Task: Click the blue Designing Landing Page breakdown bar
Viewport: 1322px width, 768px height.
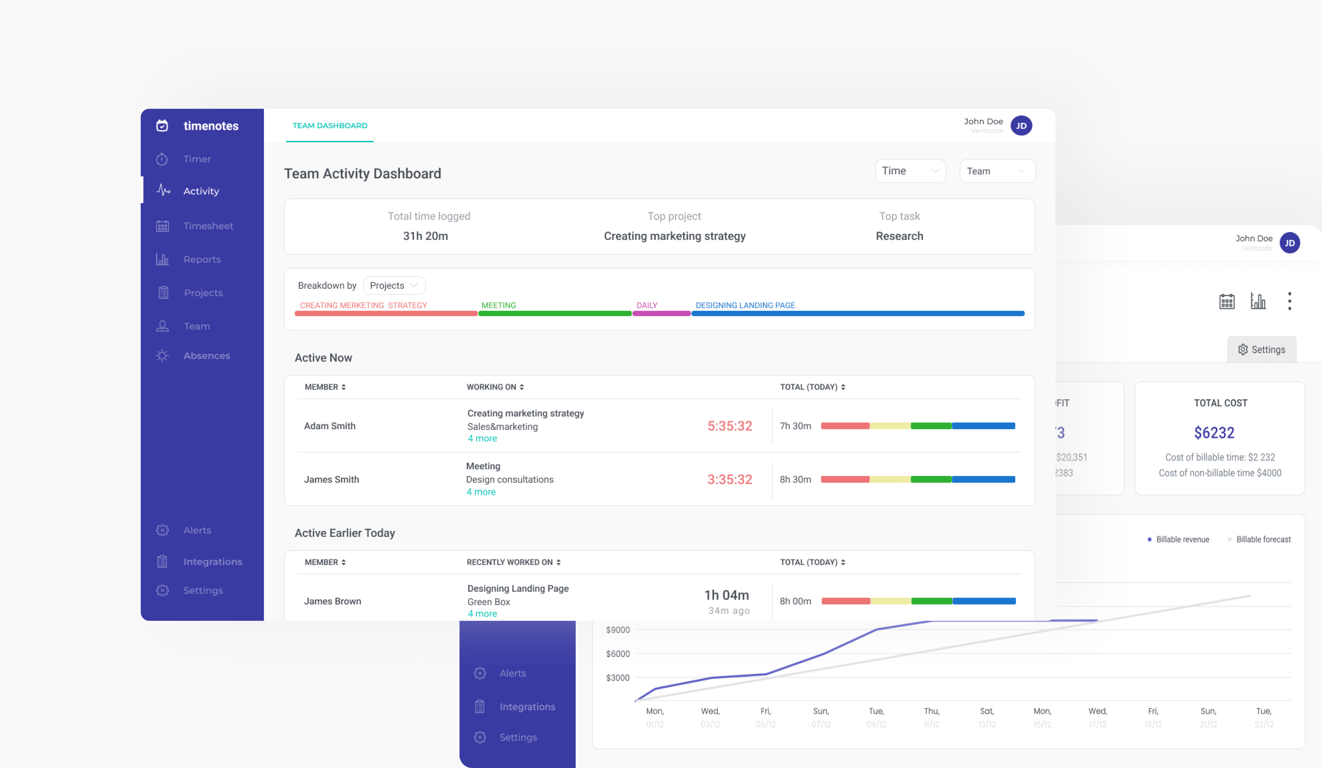Action: 858,313
